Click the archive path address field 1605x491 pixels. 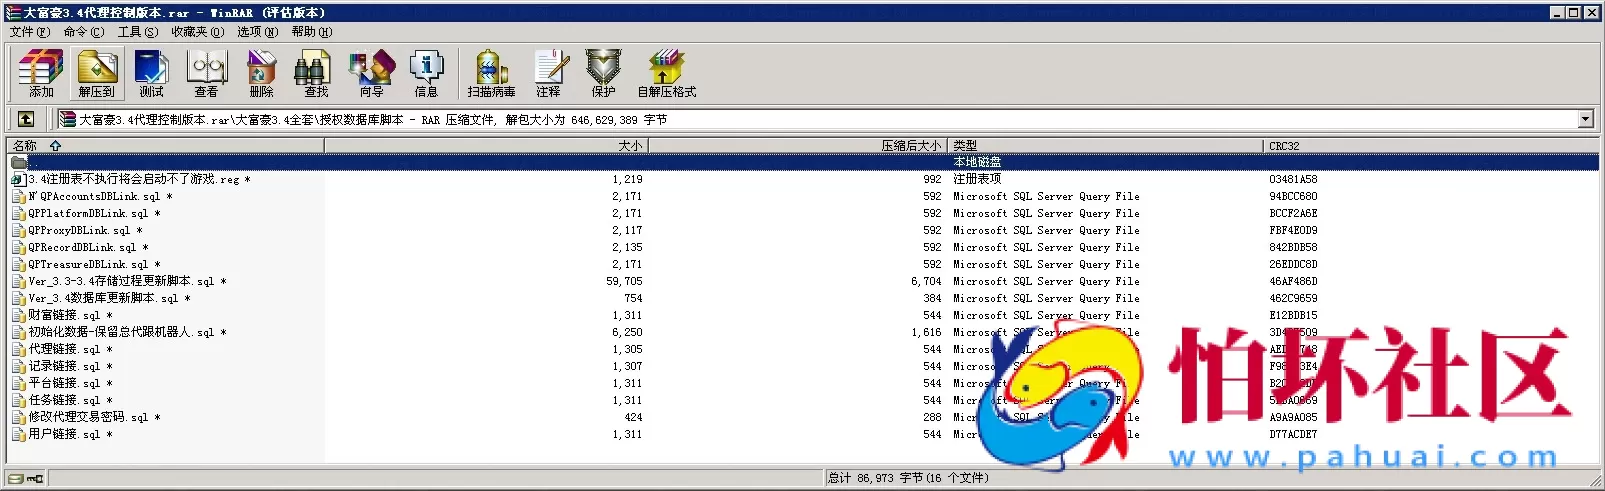point(800,119)
